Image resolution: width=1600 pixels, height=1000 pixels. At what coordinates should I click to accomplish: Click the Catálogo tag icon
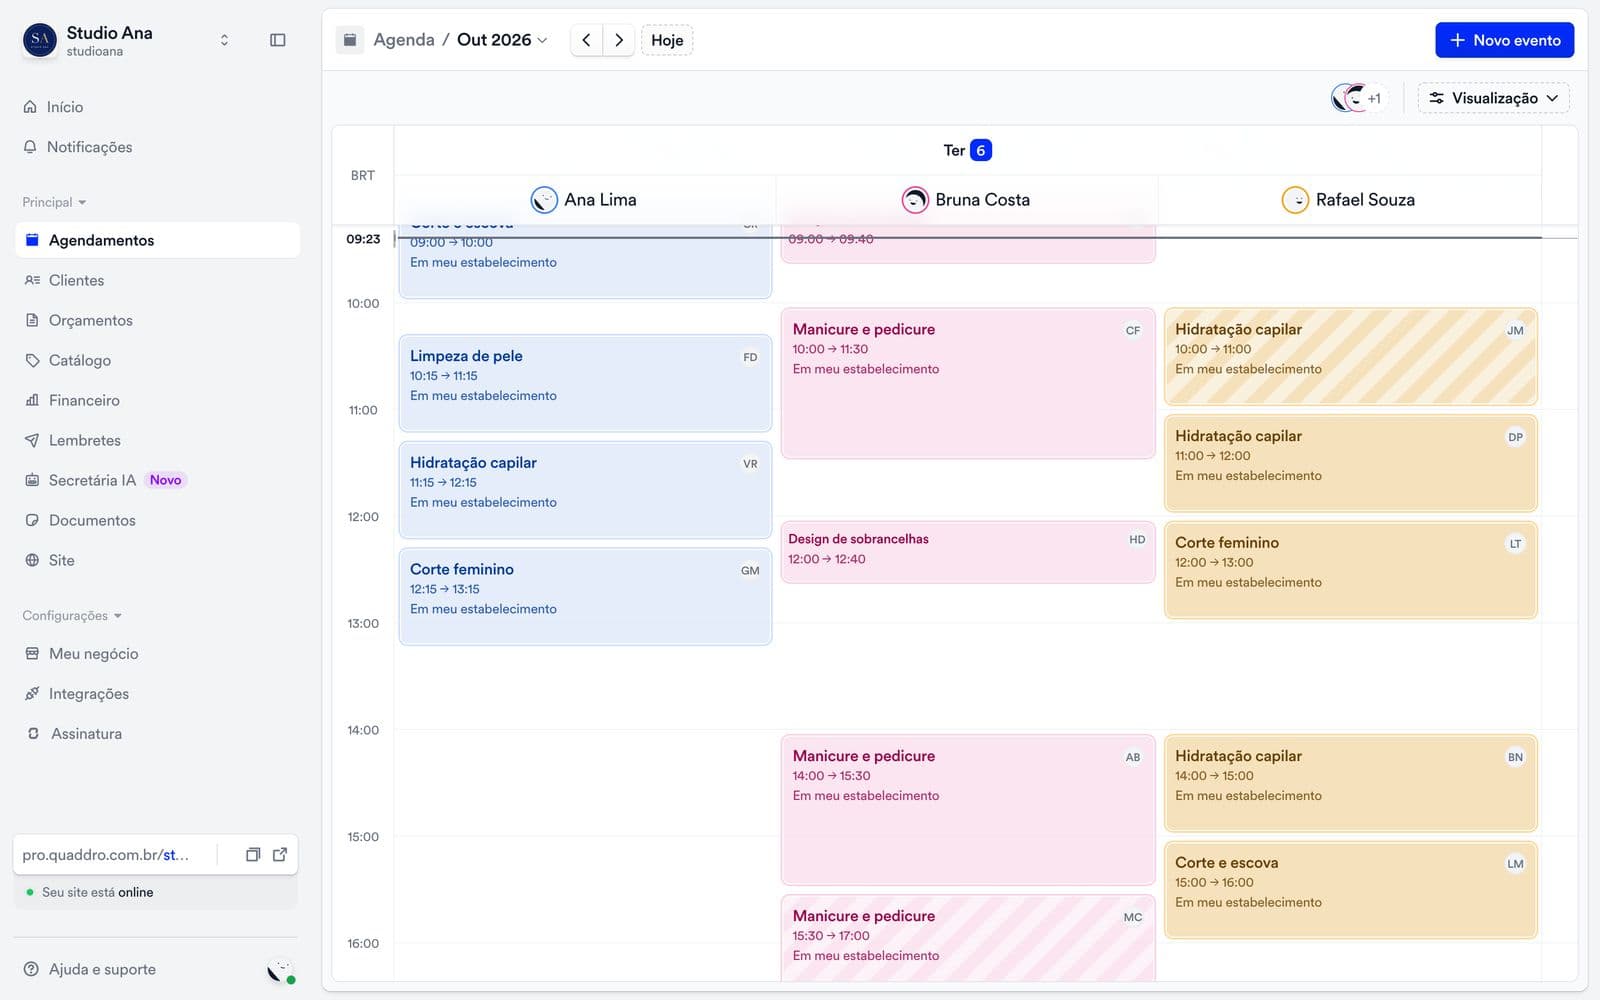click(x=32, y=360)
